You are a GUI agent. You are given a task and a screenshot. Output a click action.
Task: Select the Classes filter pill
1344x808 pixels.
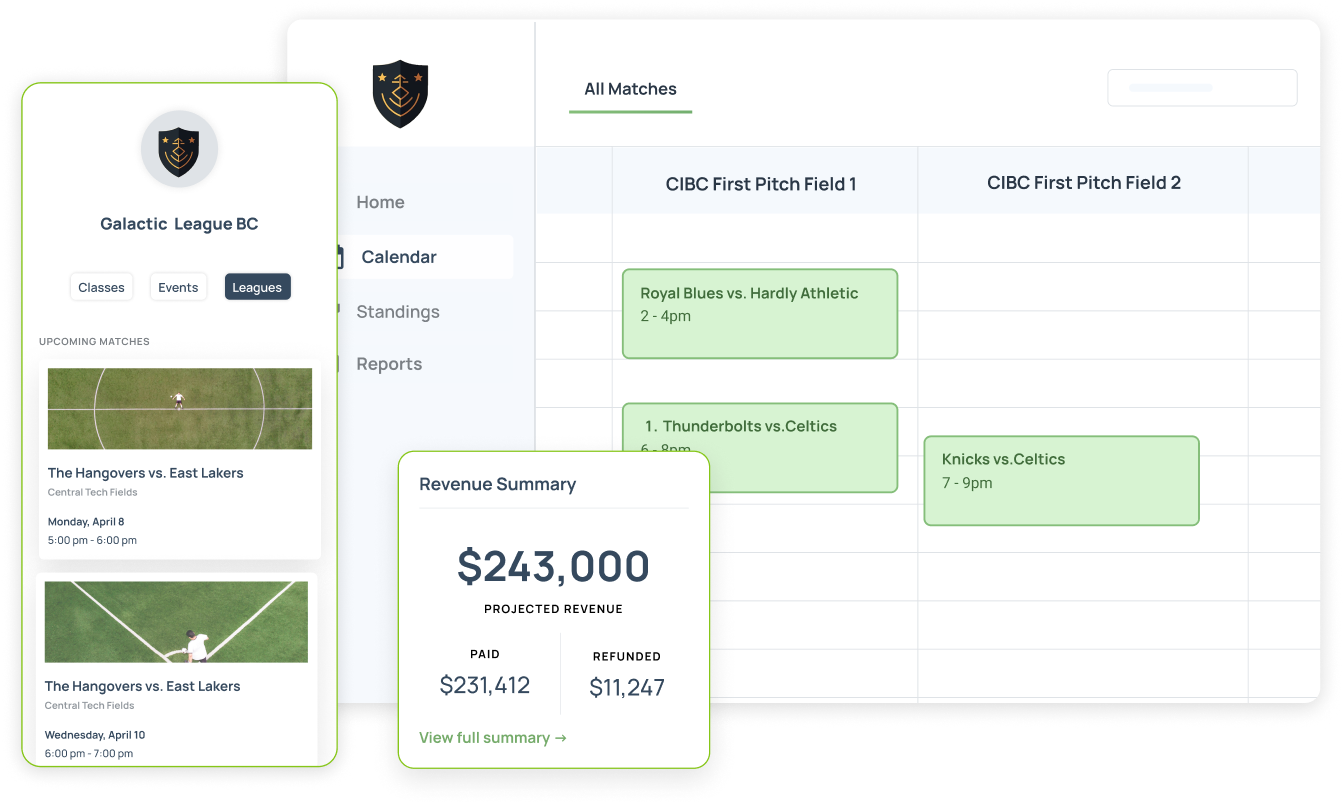tap(101, 287)
